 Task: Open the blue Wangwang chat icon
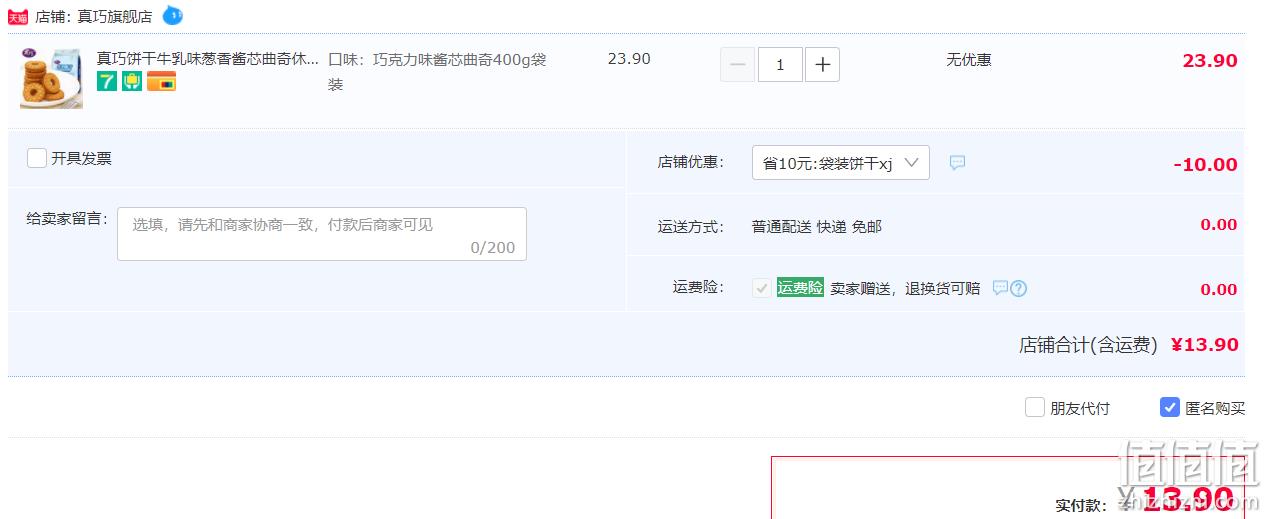coord(172,15)
